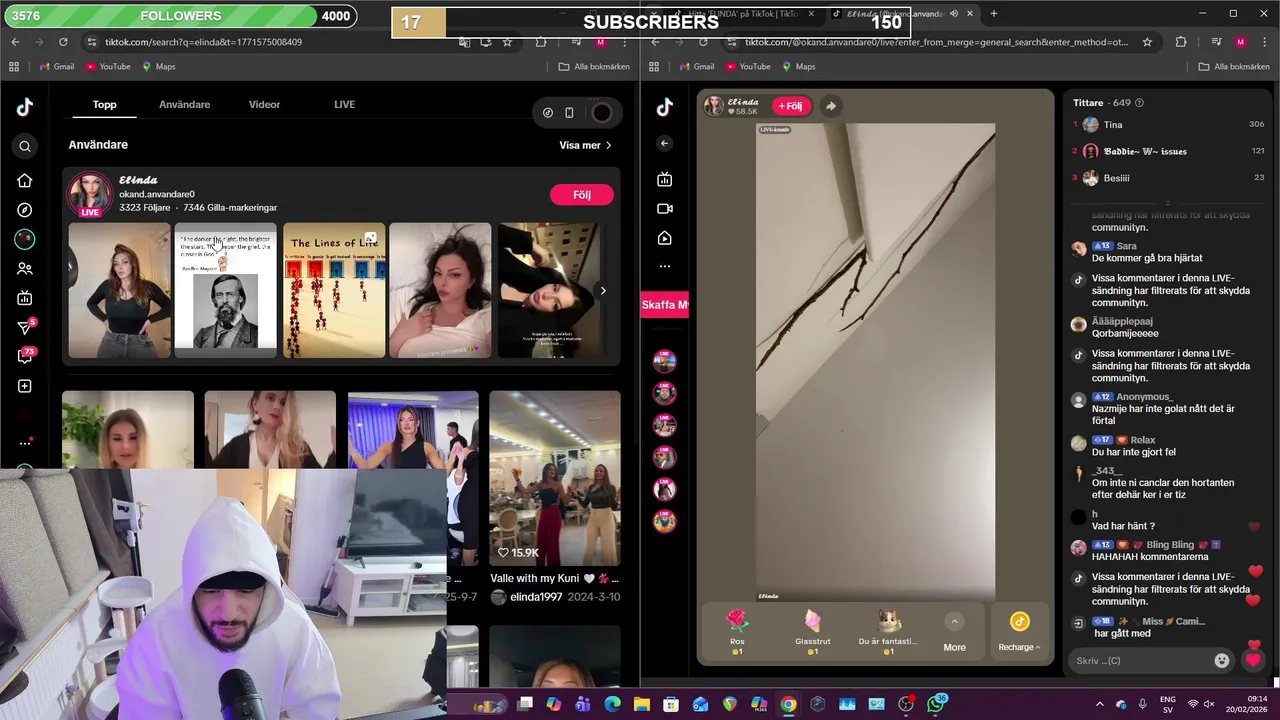This screenshot has height=720, width=1280.
Task: Click + Följ in the live stream header
Action: [x=790, y=106]
